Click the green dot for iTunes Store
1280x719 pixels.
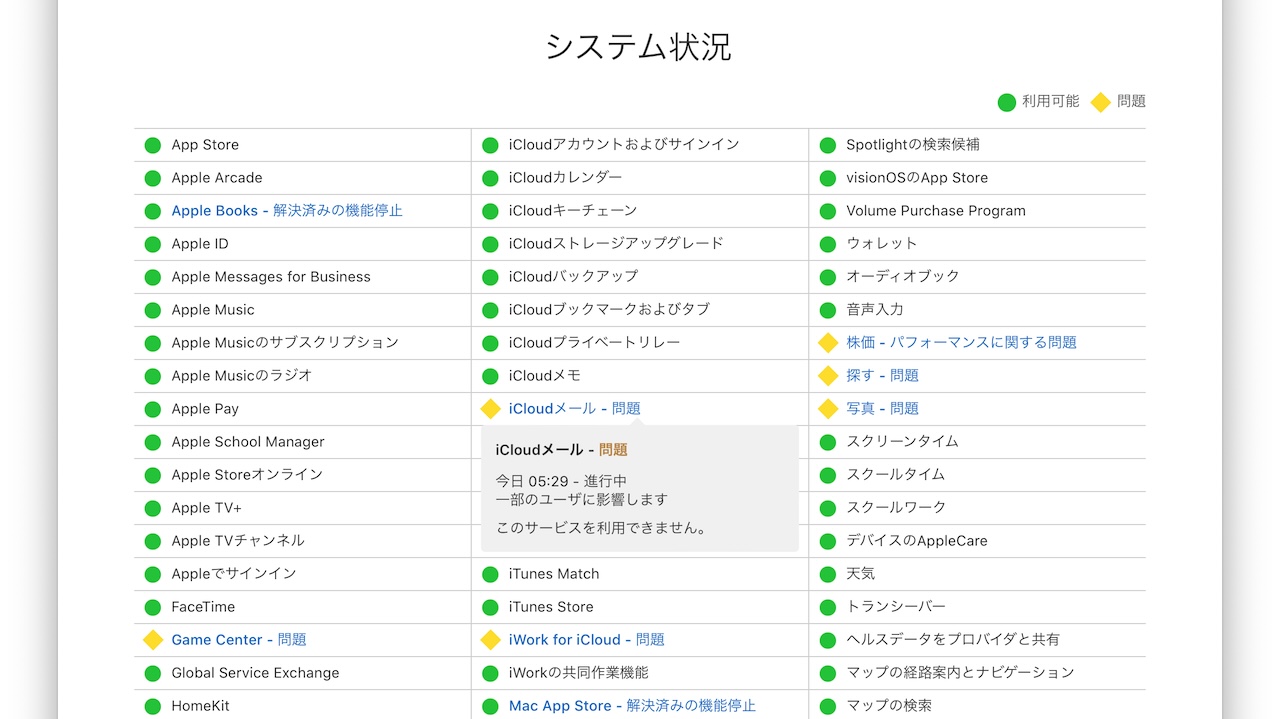click(x=490, y=607)
